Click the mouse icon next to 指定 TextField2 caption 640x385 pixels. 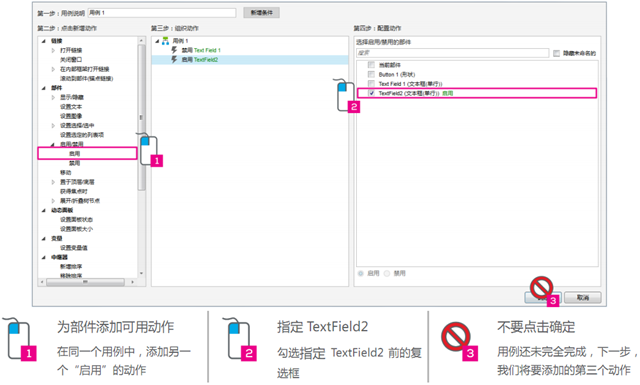point(240,340)
